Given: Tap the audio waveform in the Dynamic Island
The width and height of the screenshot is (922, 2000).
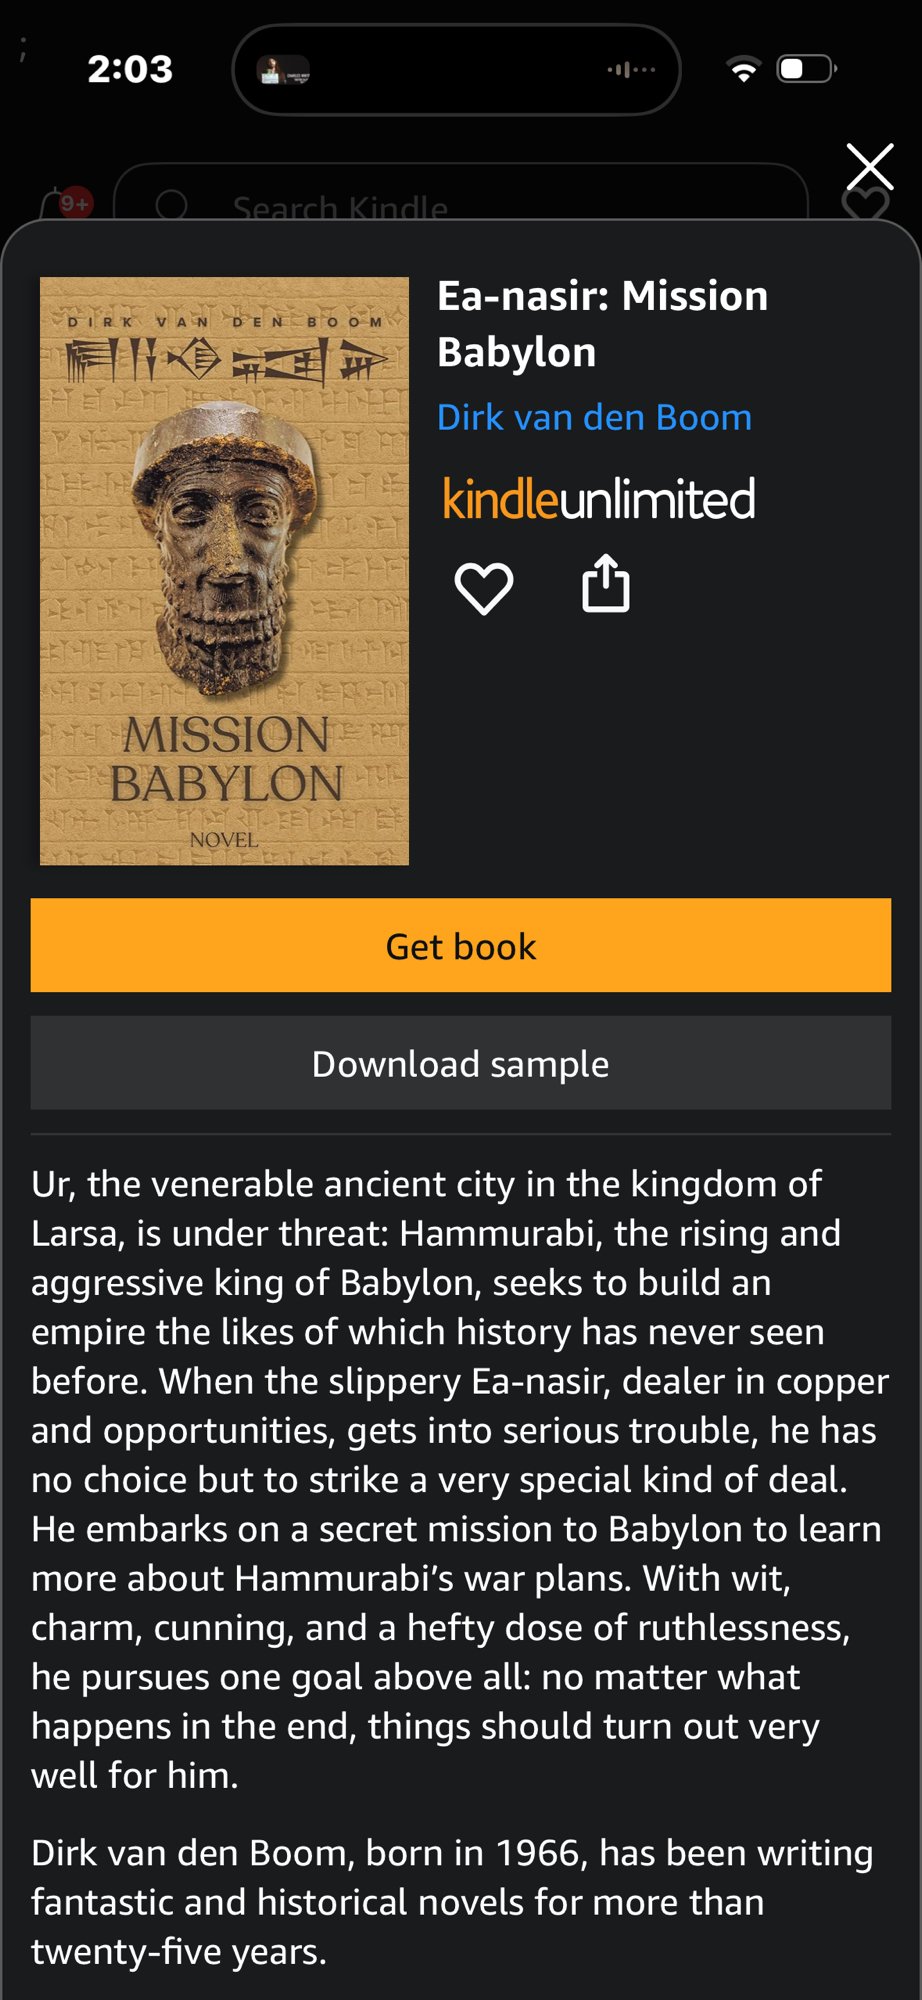Looking at the screenshot, I should (631, 70).
